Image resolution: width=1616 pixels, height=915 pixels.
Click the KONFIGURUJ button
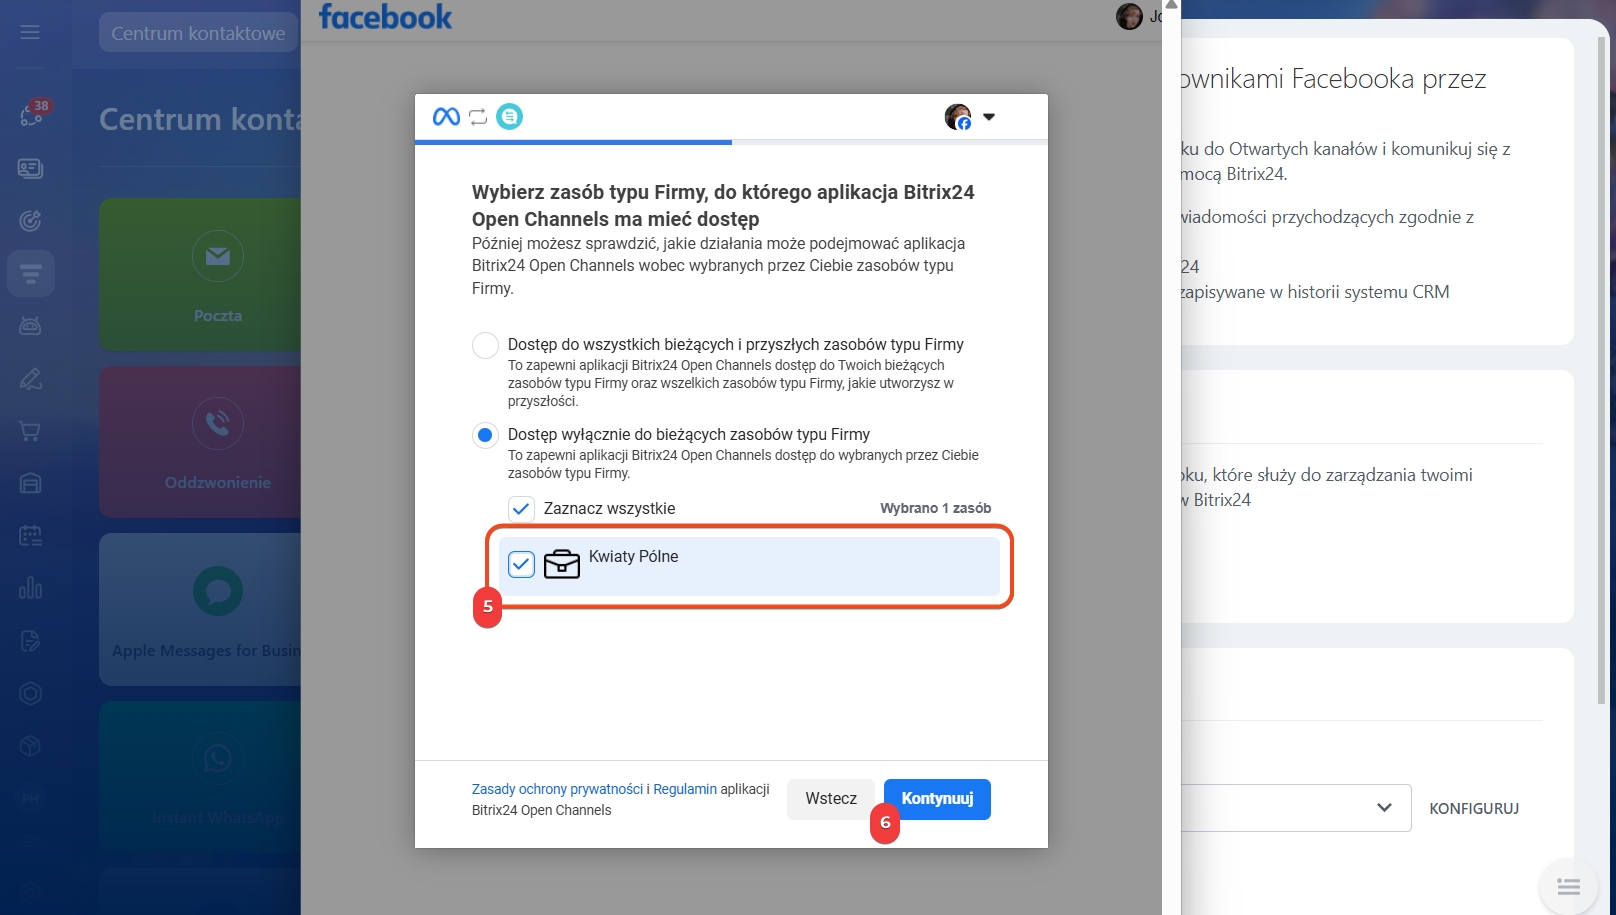tap(1474, 808)
